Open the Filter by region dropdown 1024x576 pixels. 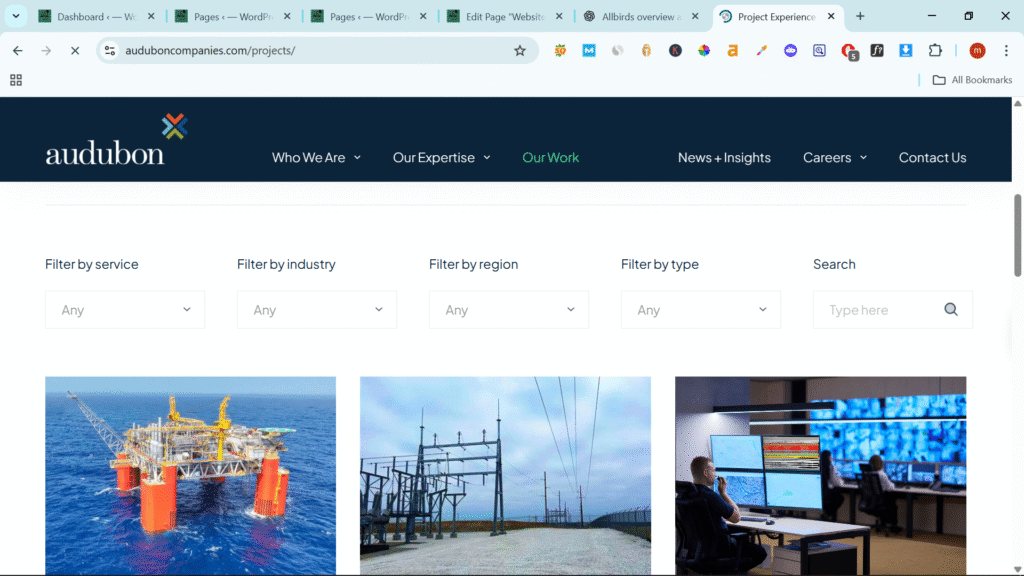tap(509, 310)
